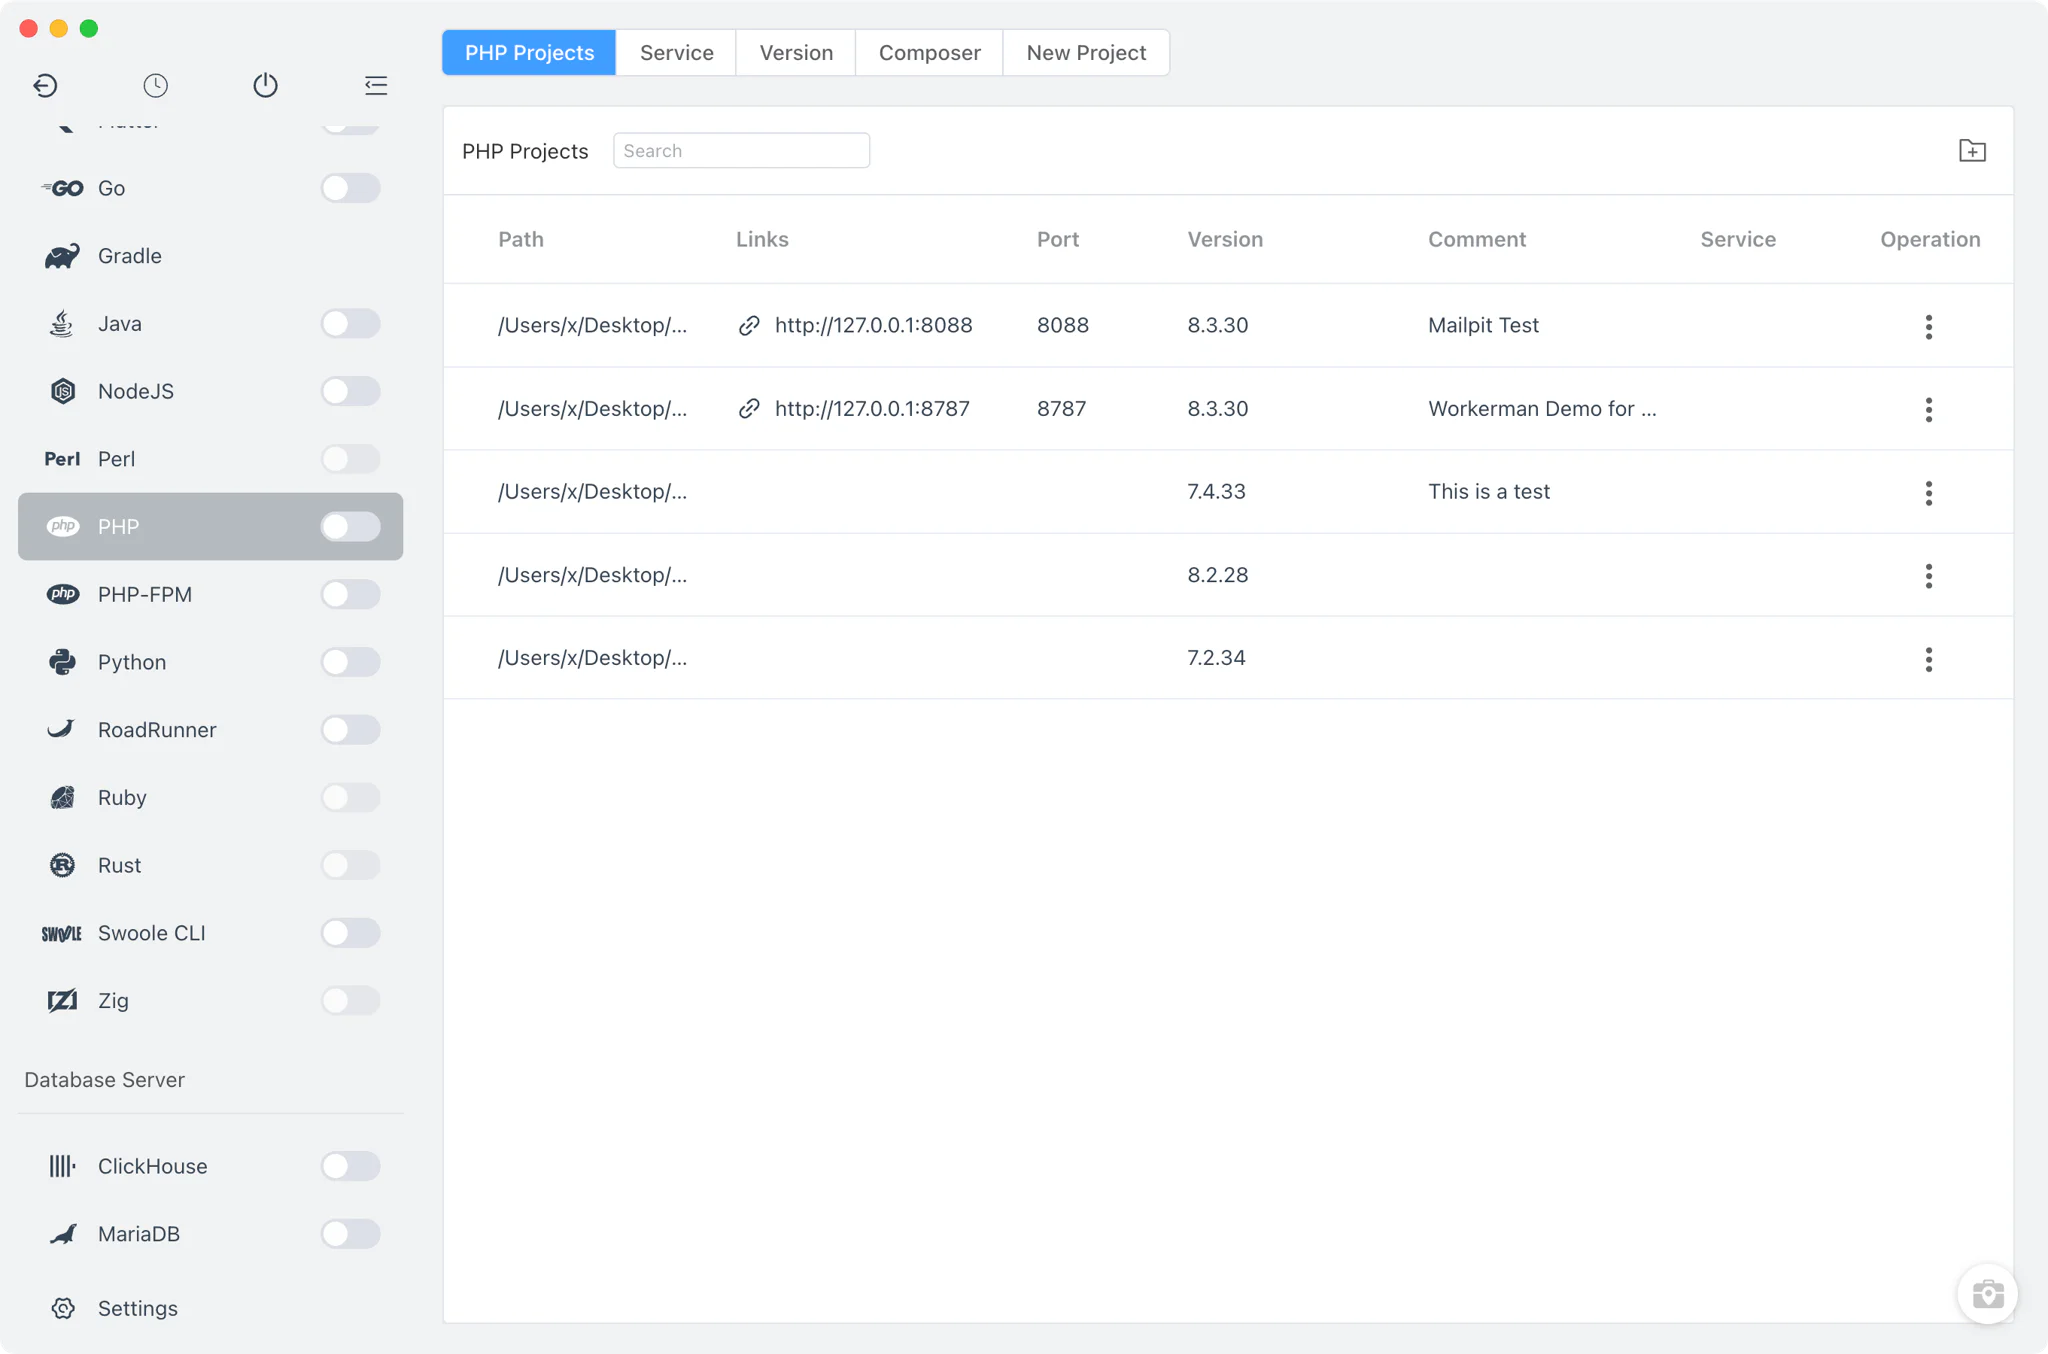
Task: Click the 'Mailpit Test' comment cell
Action: [x=1483, y=325]
